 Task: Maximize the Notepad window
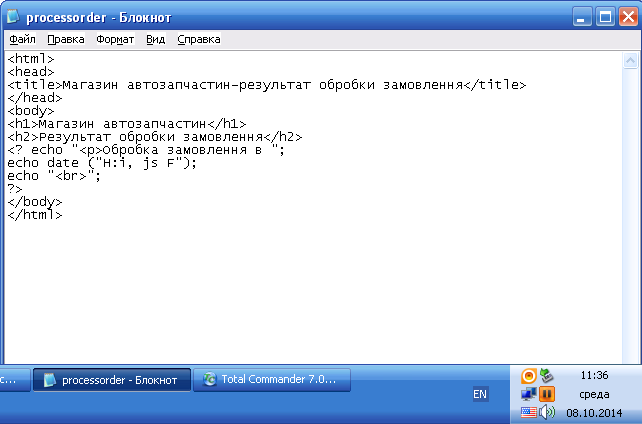(x=605, y=17)
